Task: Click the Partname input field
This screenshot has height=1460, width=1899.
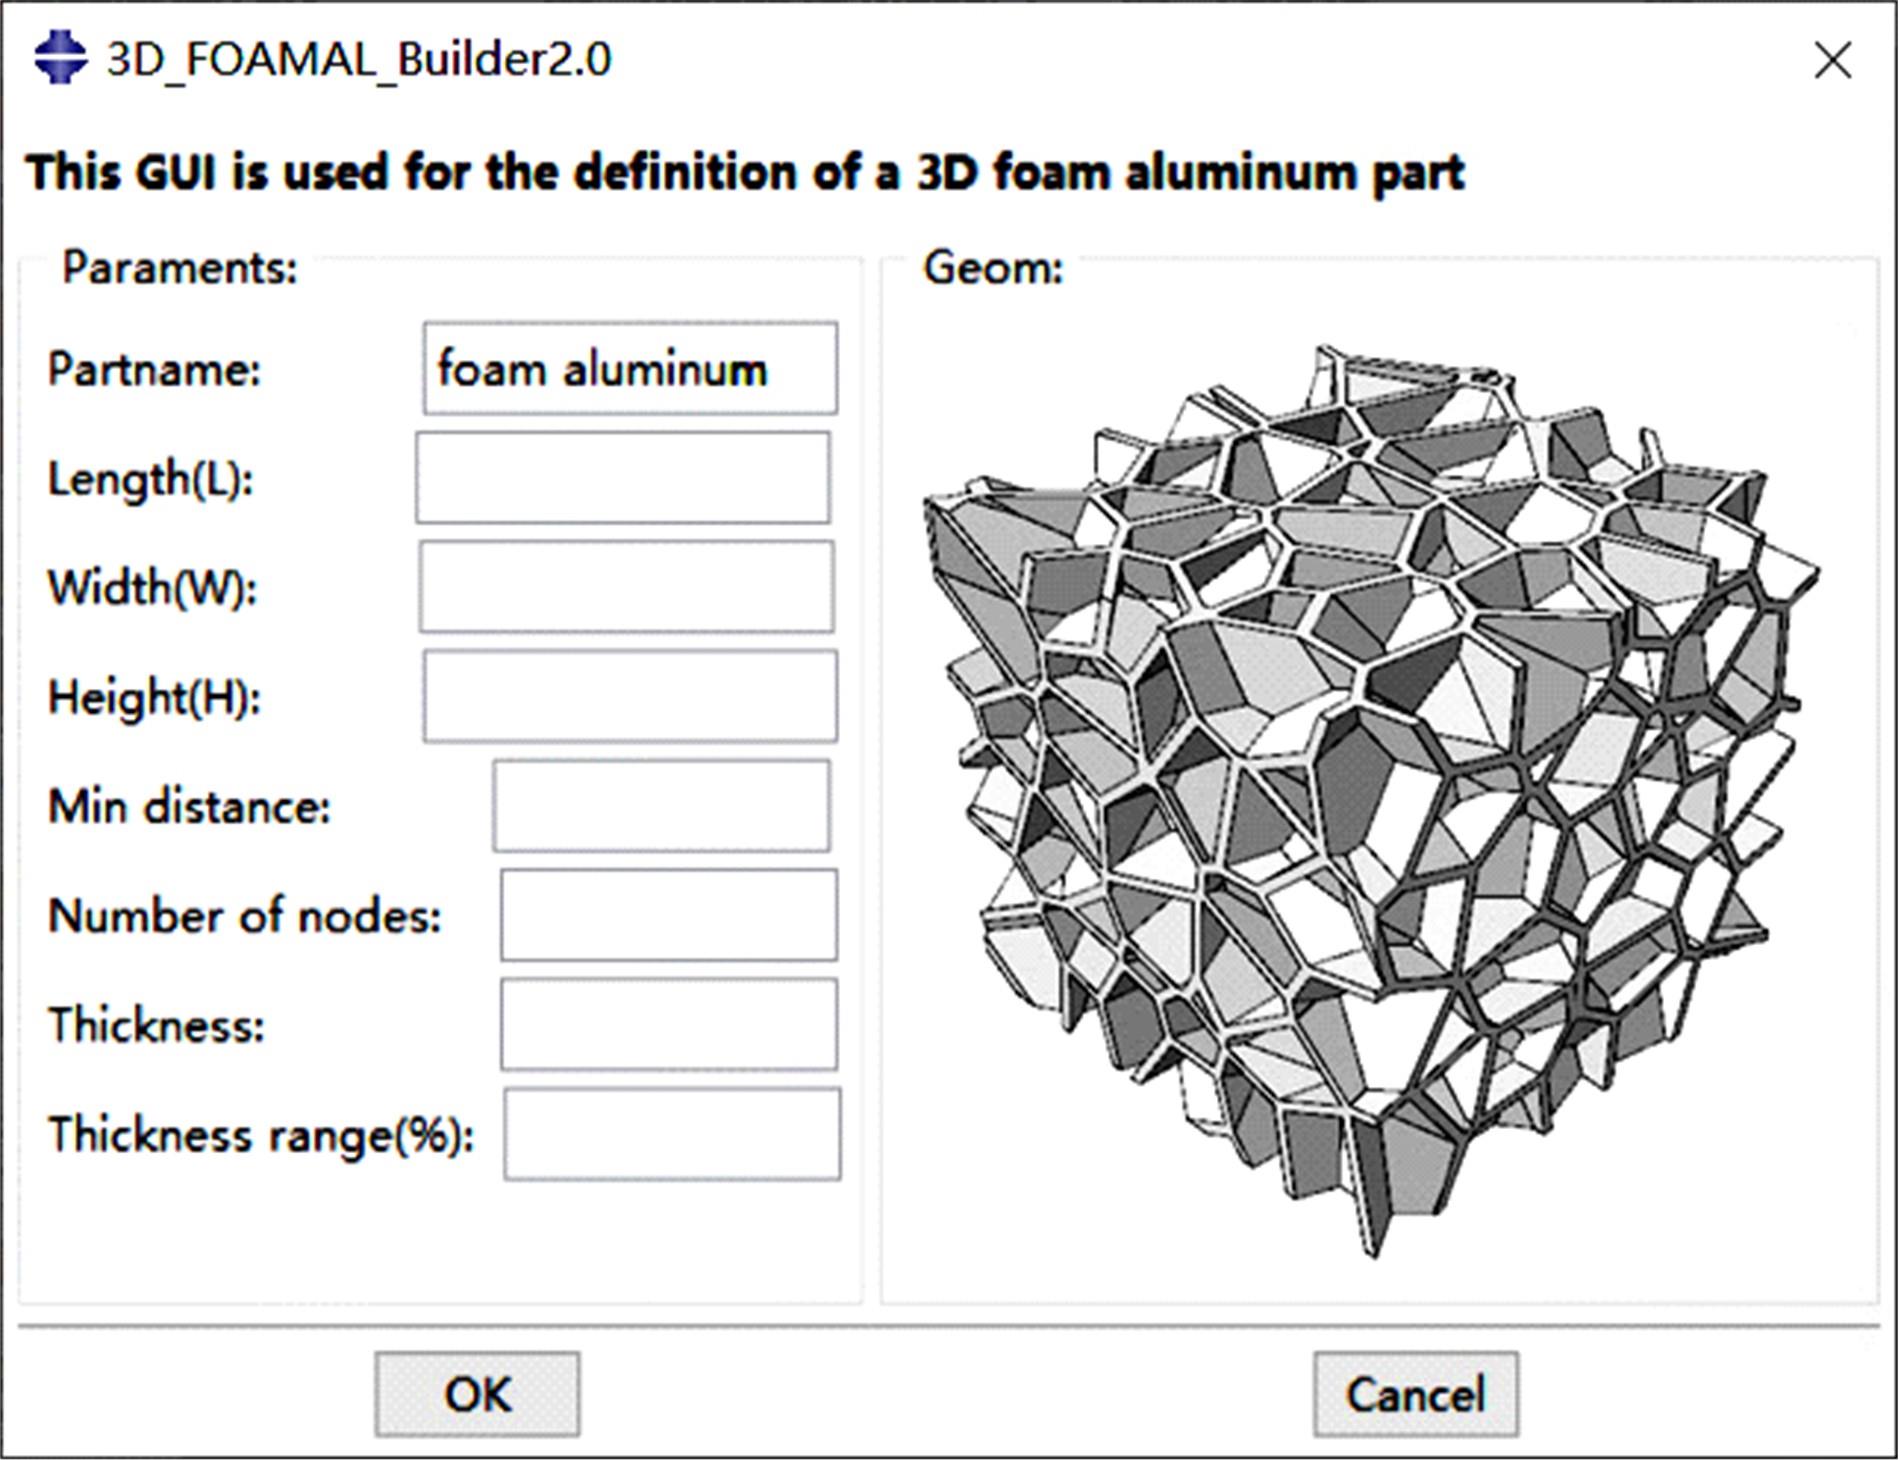Action: tap(630, 368)
